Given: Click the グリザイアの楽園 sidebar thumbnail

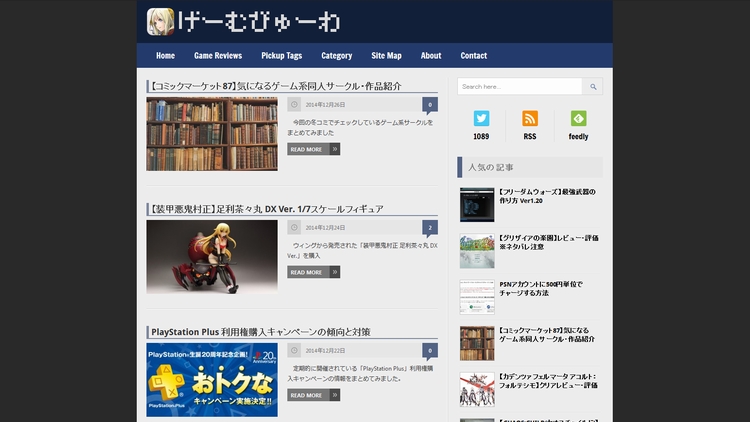Looking at the screenshot, I should click(477, 251).
